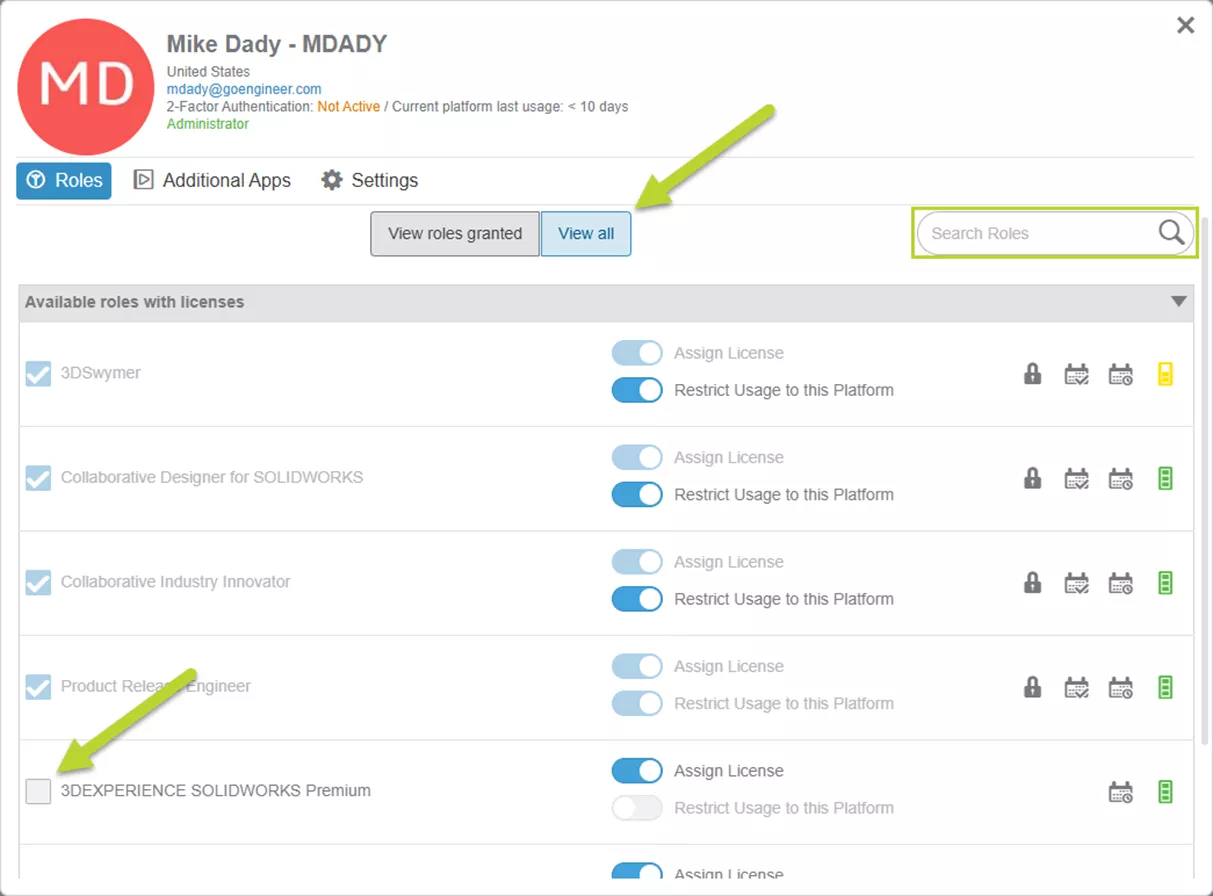Check the 3DEXPERIENCE SOLIDWORKS Premium checkbox
The height and width of the screenshot is (896, 1213).
pos(38,790)
